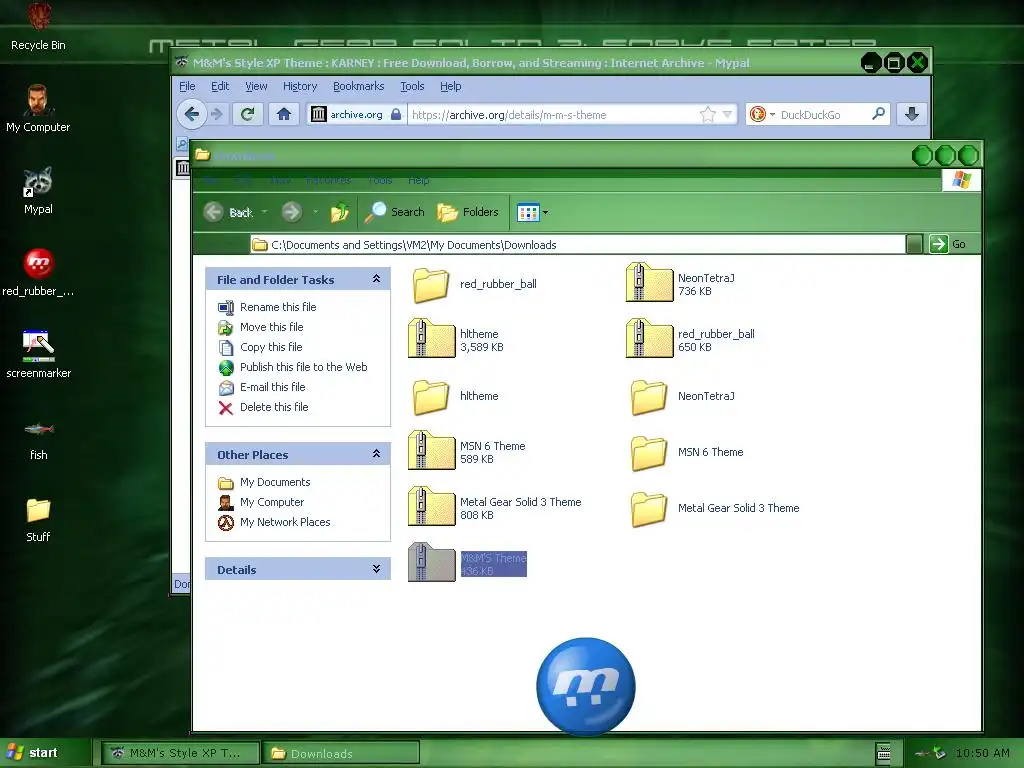Open the View menu in Mypal
Image resolution: width=1024 pixels, height=768 pixels.
coord(256,86)
